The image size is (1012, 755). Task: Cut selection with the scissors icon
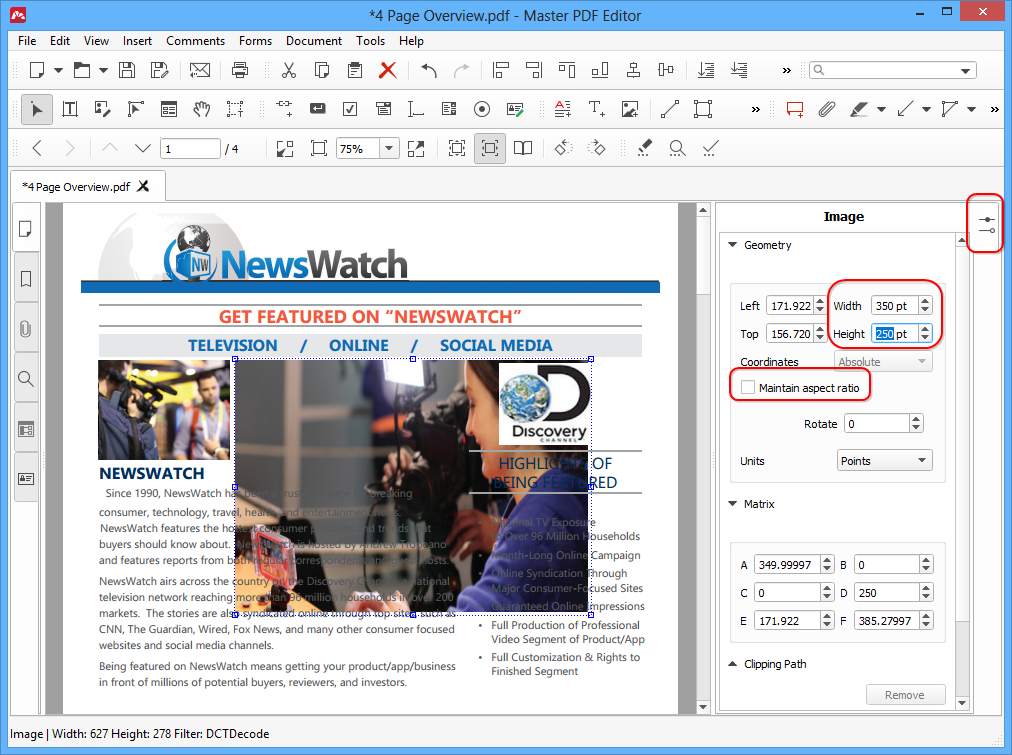coord(288,70)
